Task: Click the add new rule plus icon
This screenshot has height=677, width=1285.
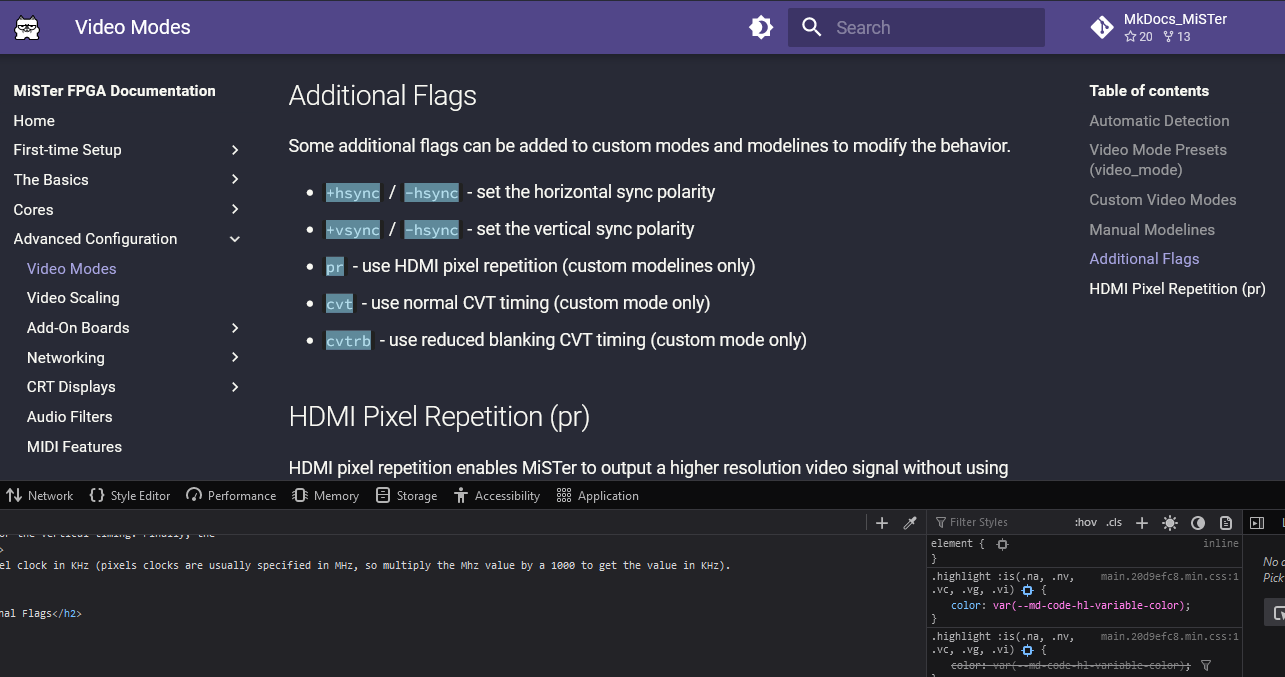Action: pos(1143,523)
